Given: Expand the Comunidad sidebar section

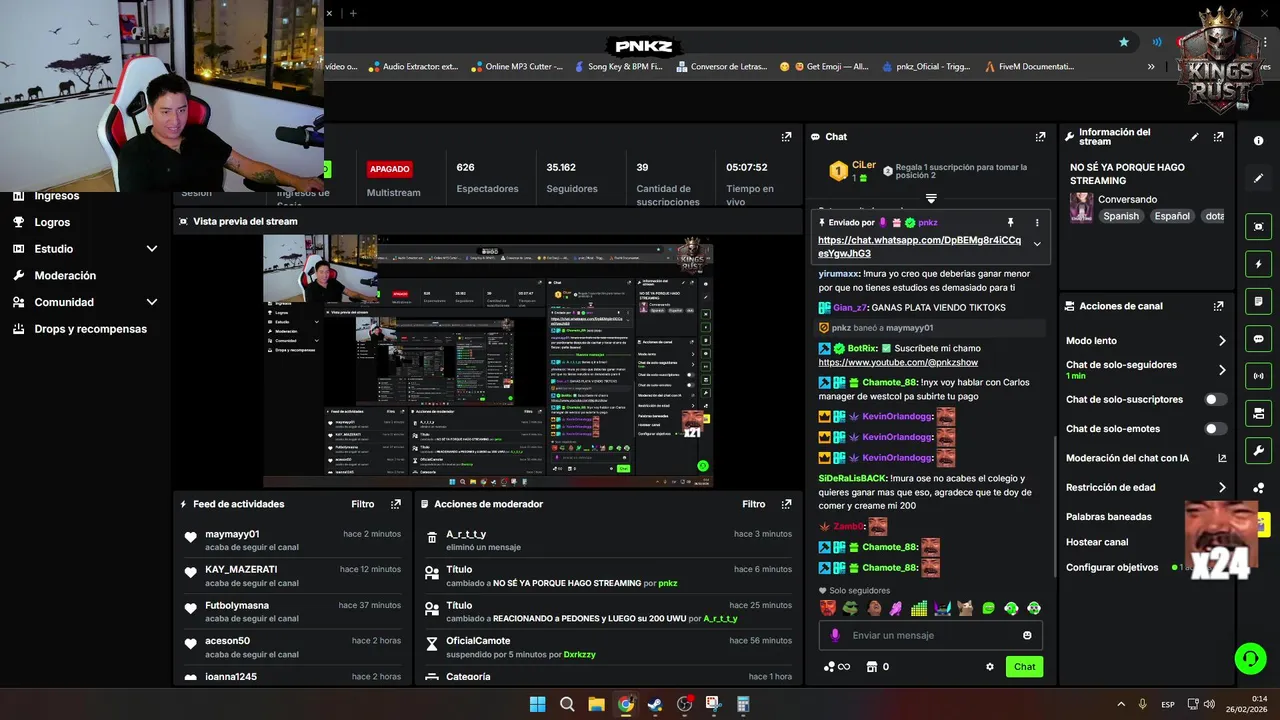Looking at the screenshot, I should point(152,302).
